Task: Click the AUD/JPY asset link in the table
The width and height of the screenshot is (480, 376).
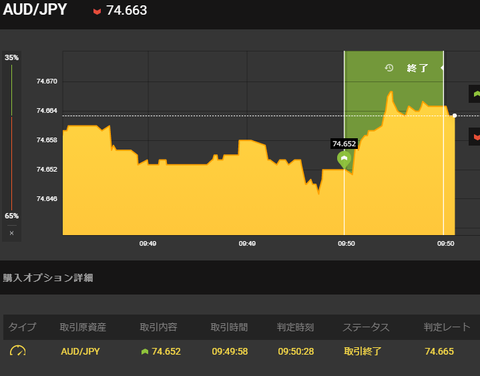Action: pos(80,351)
